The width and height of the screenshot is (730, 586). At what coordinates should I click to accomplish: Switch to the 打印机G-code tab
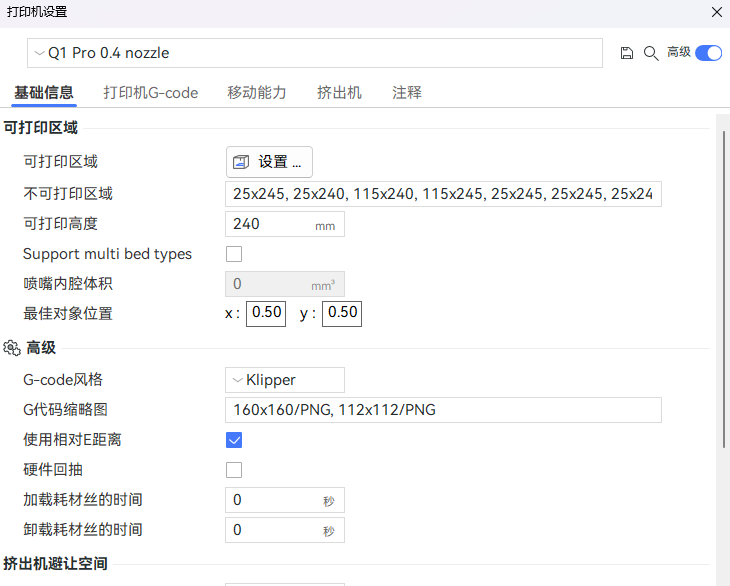[151, 93]
